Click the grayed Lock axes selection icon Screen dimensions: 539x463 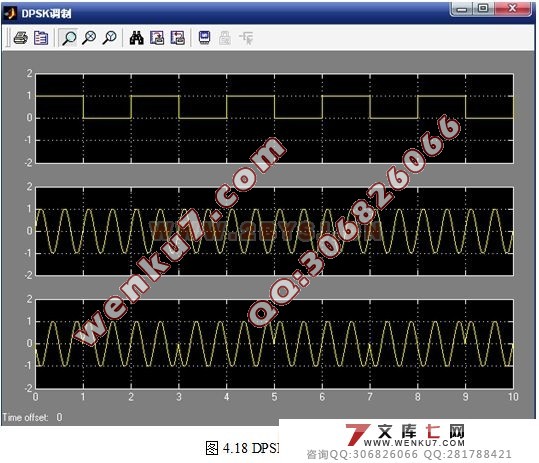click(225, 38)
